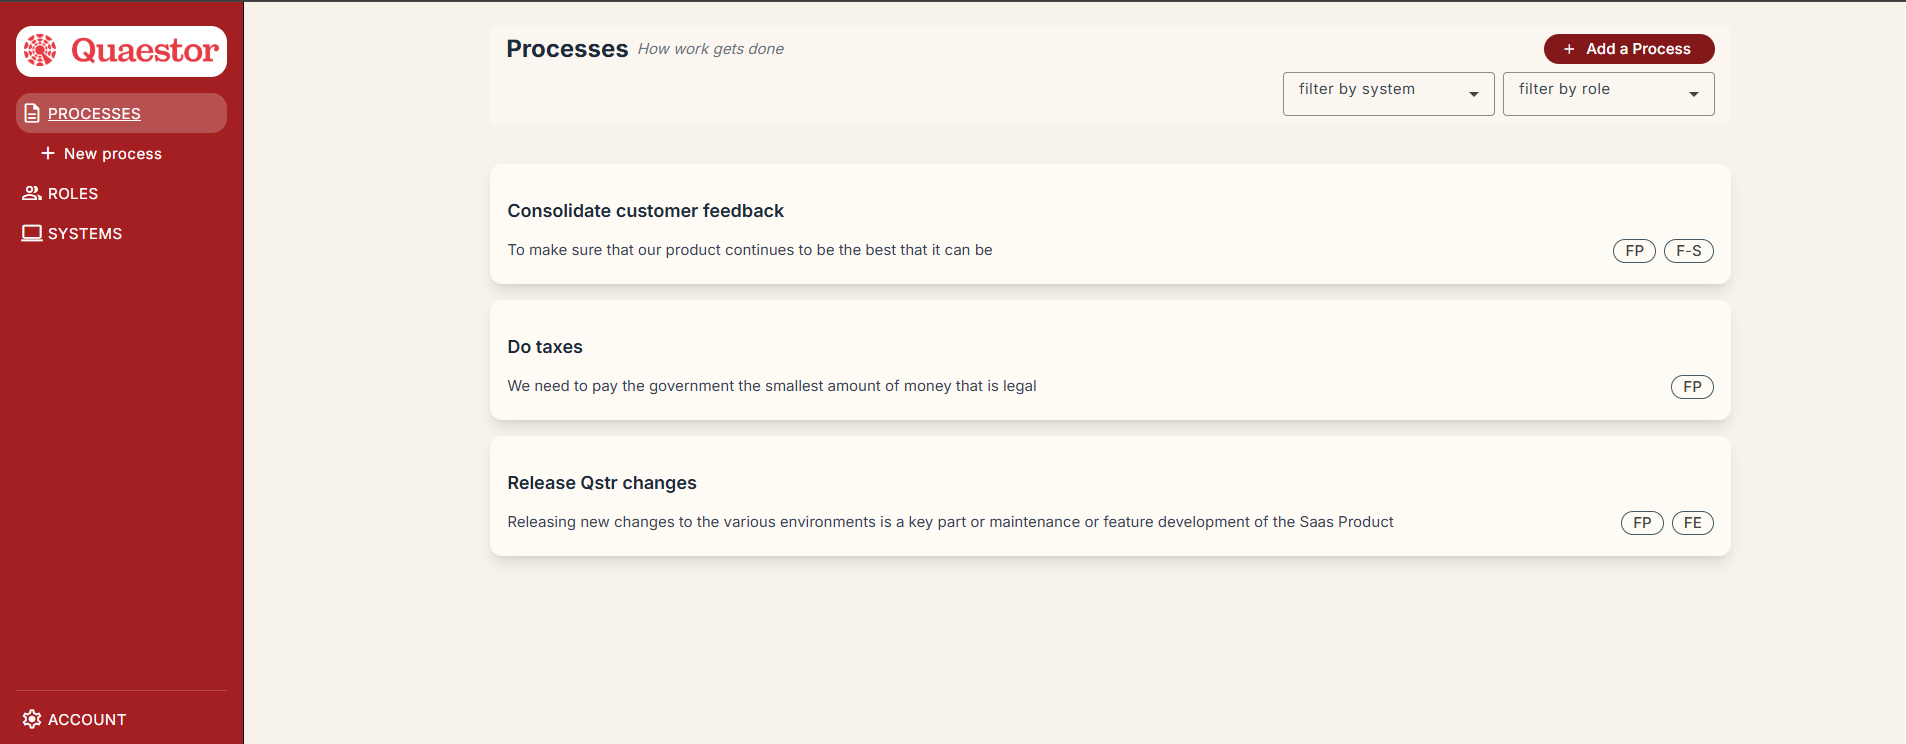Open the Do taxes process card

pyautogui.click(x=545, y=347)
